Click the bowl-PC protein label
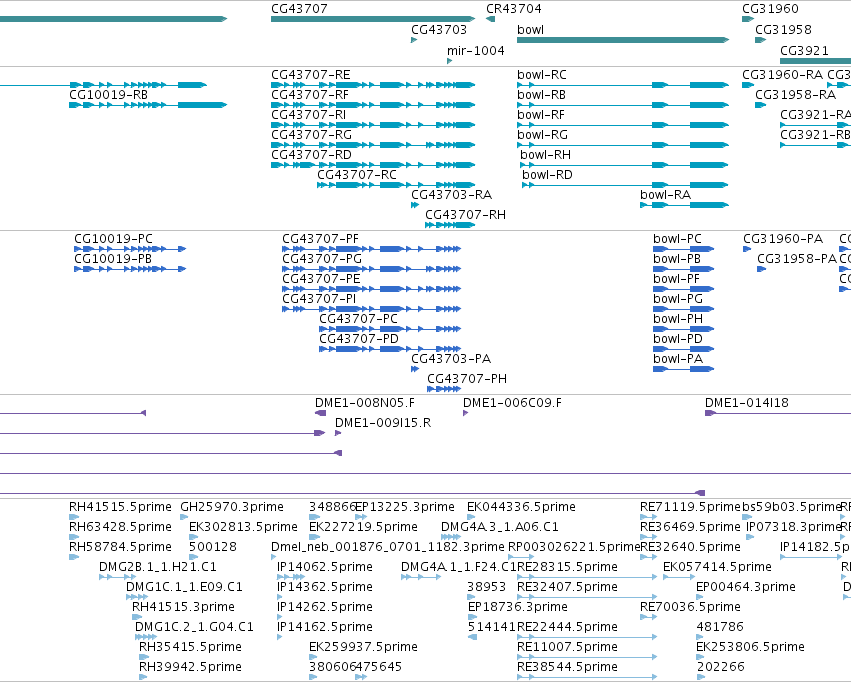Screen dimensions: 851x682 coord(677,239)
